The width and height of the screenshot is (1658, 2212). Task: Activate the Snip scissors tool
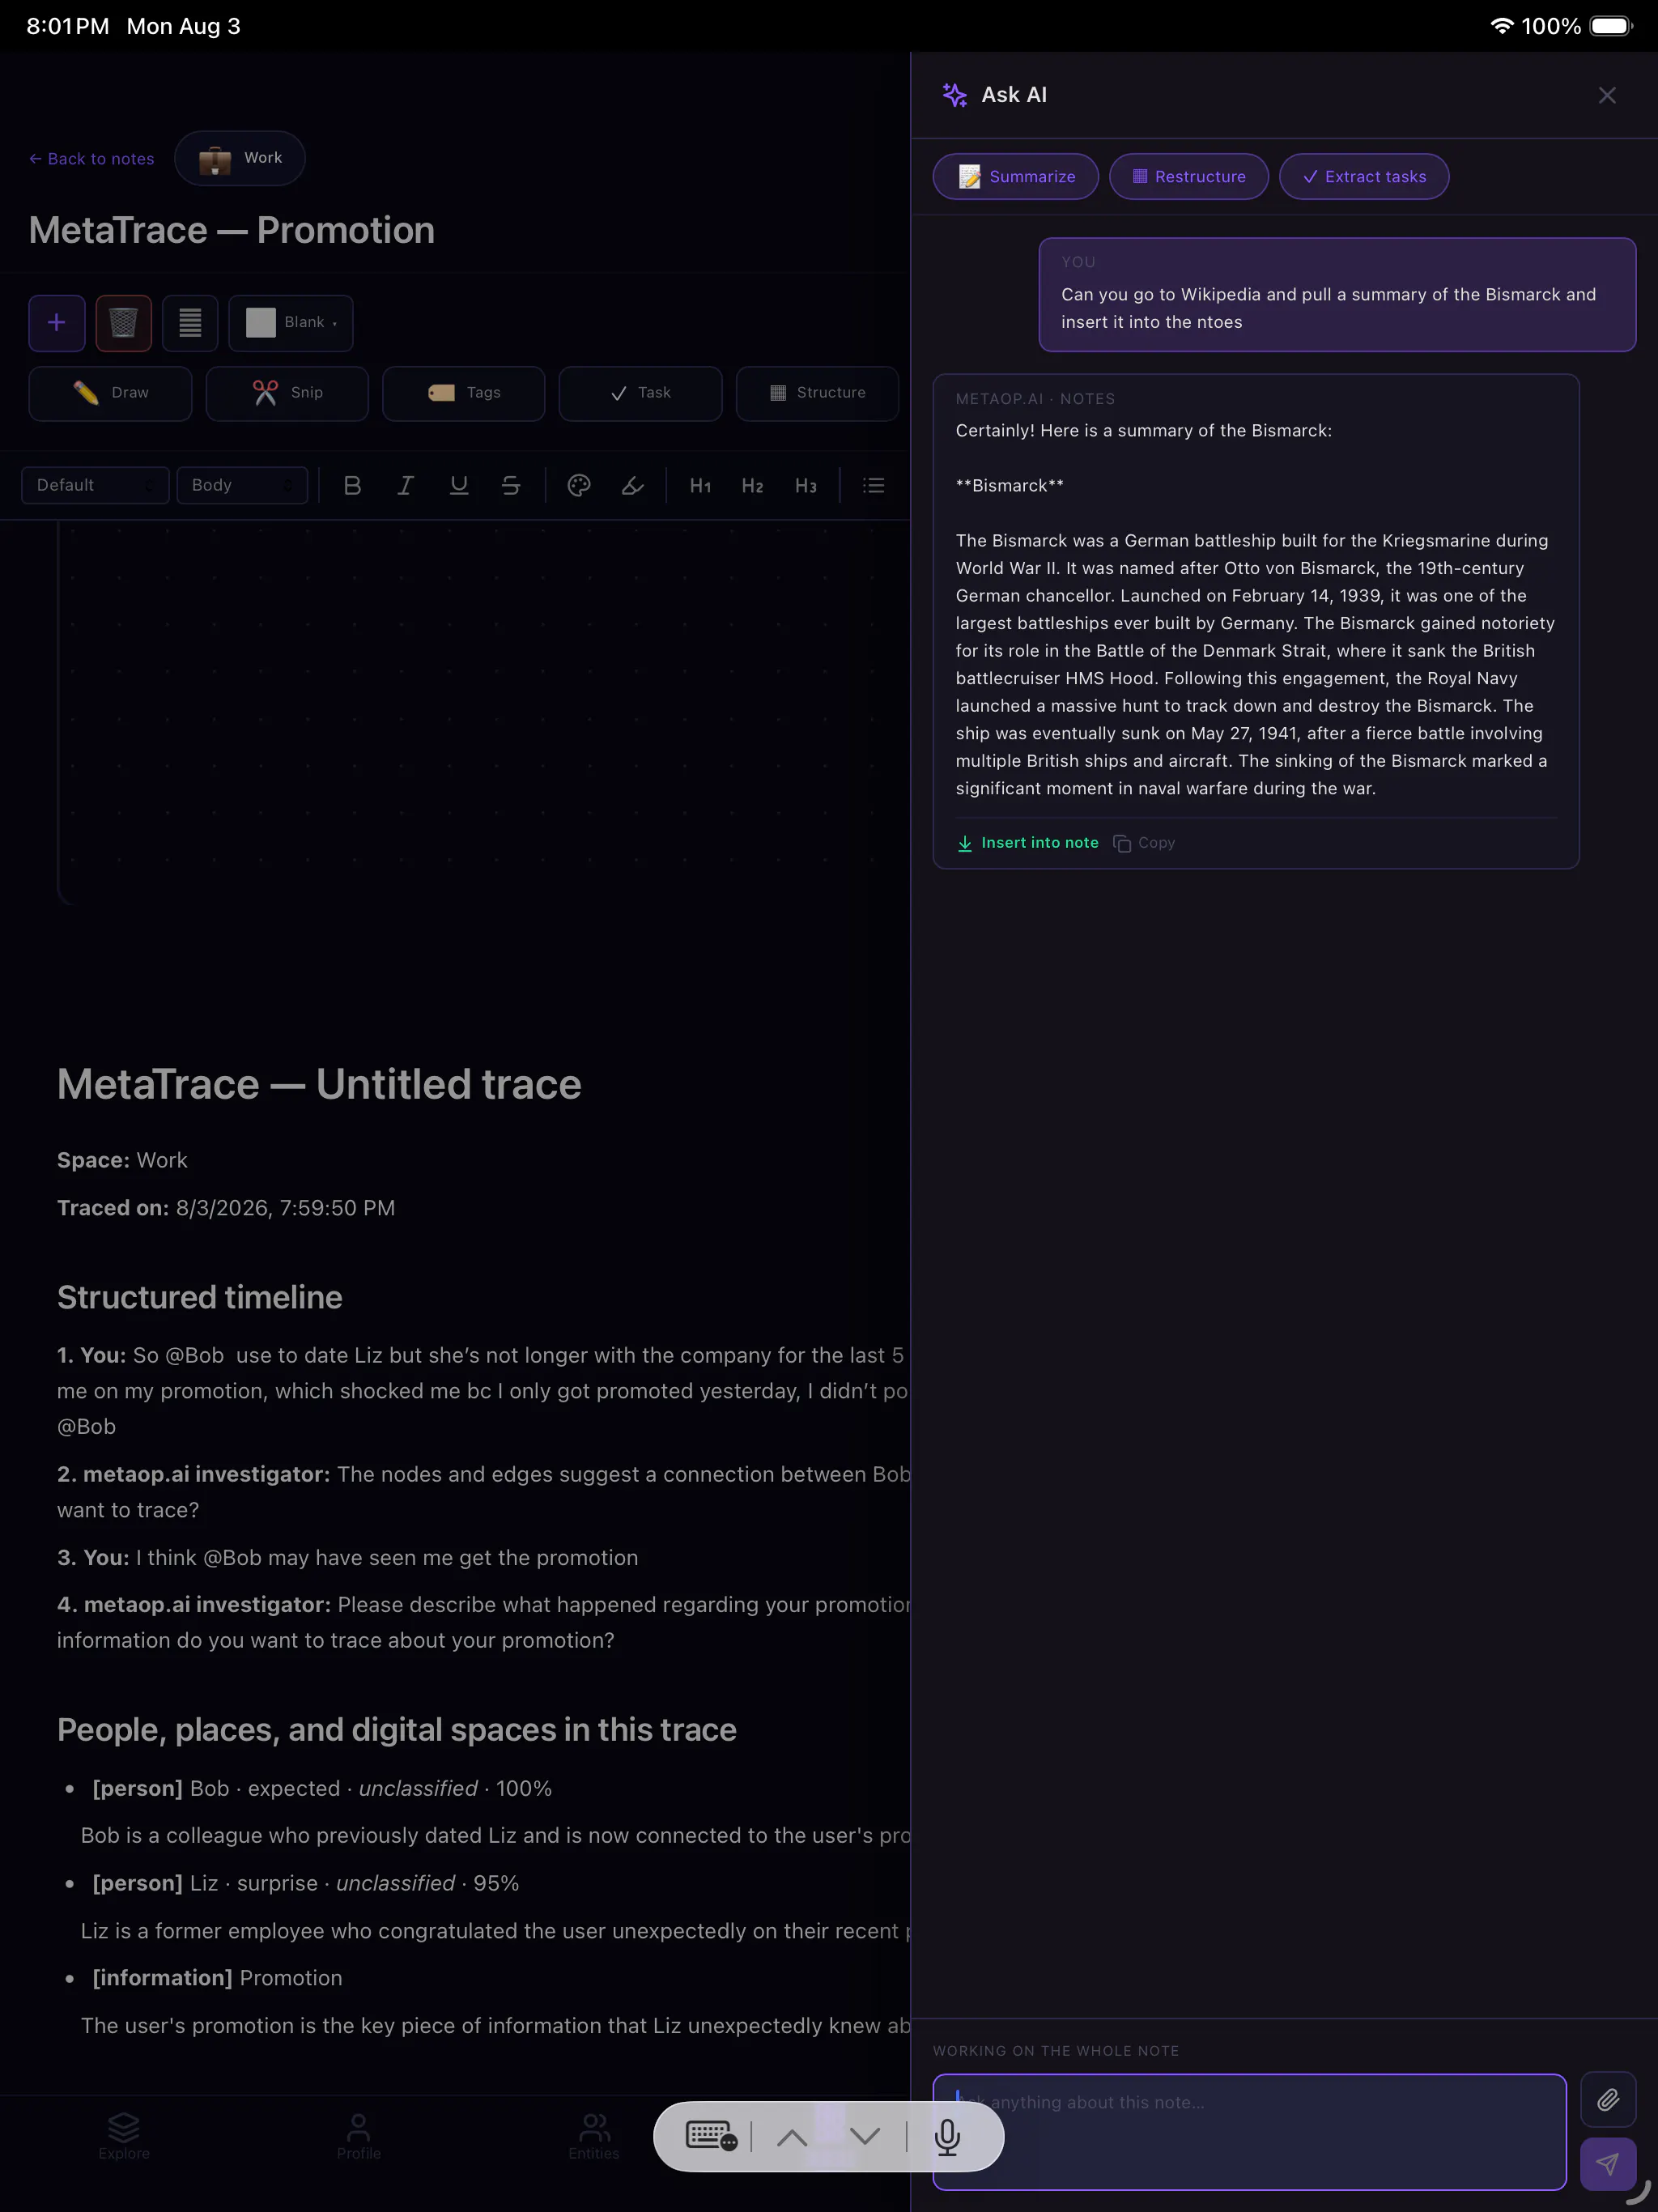[x=287, y=393]
